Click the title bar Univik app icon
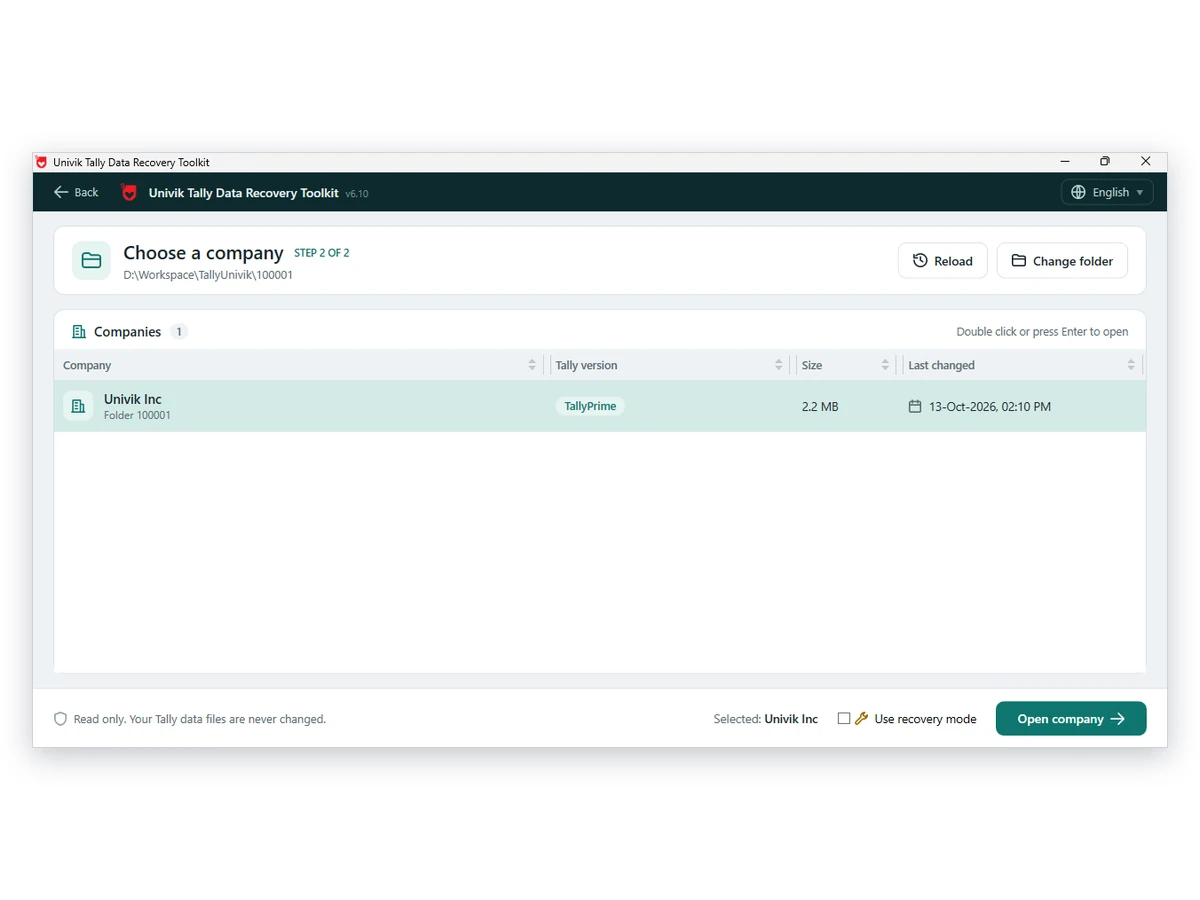The height and width of the screenshot is (900, 1200). (x=41, y=162)
